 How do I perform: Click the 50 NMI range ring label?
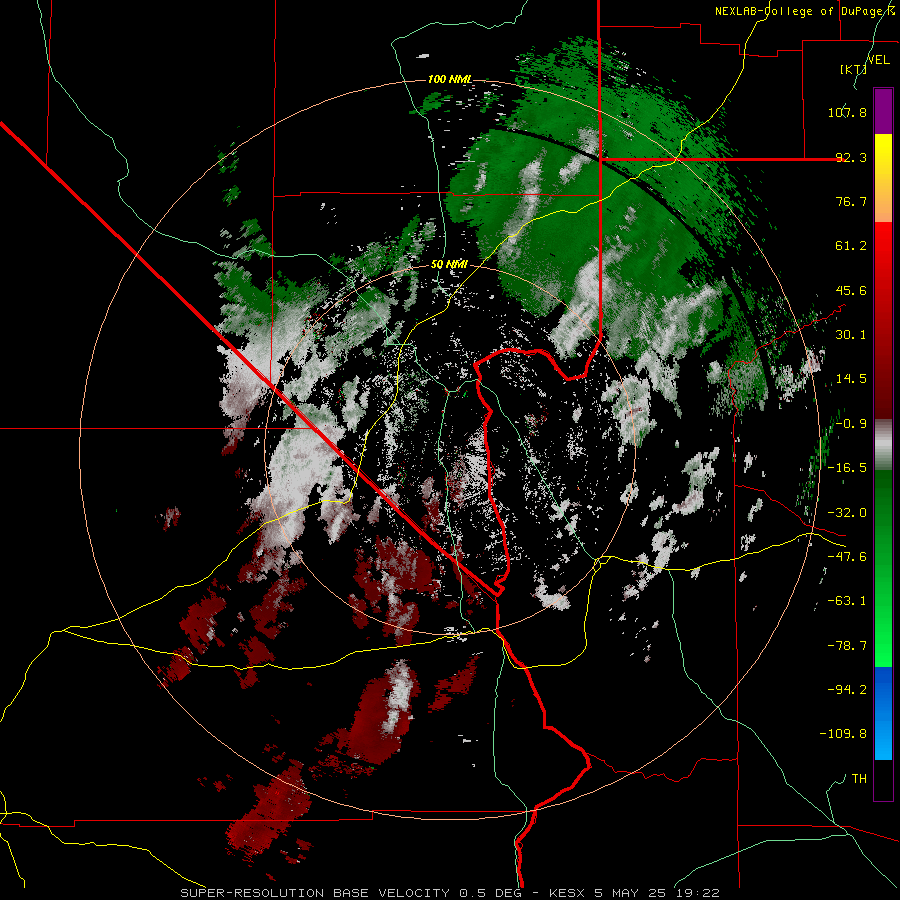pyautogui.click(x=449, y=265)
